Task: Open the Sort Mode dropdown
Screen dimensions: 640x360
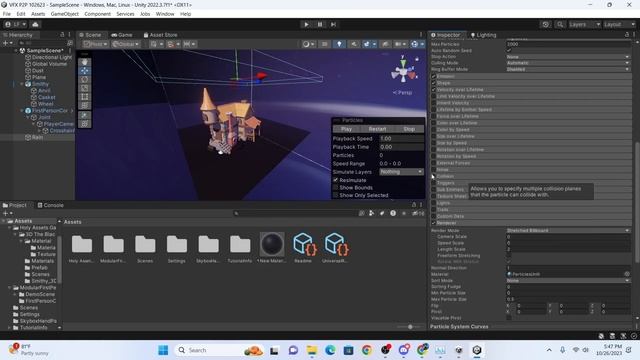Action: (x=568, y=280)
